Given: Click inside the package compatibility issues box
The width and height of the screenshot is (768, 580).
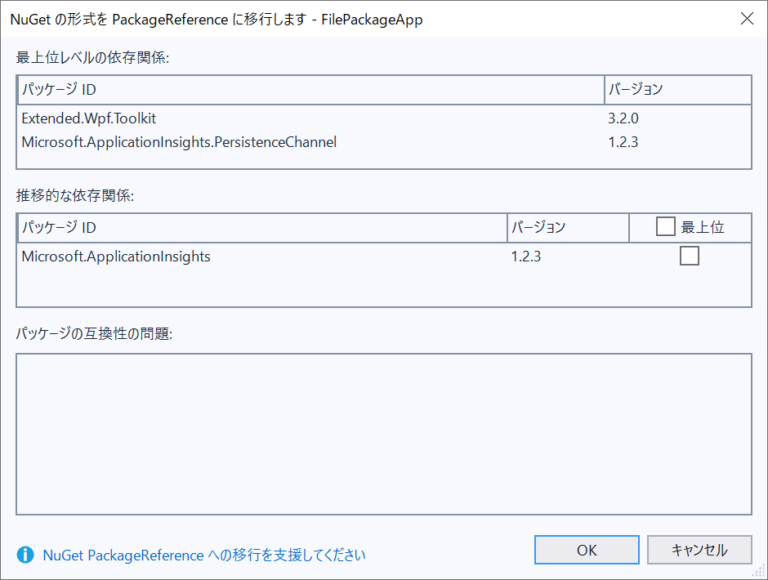Looking at the screenshot, I should pos(384,434).
